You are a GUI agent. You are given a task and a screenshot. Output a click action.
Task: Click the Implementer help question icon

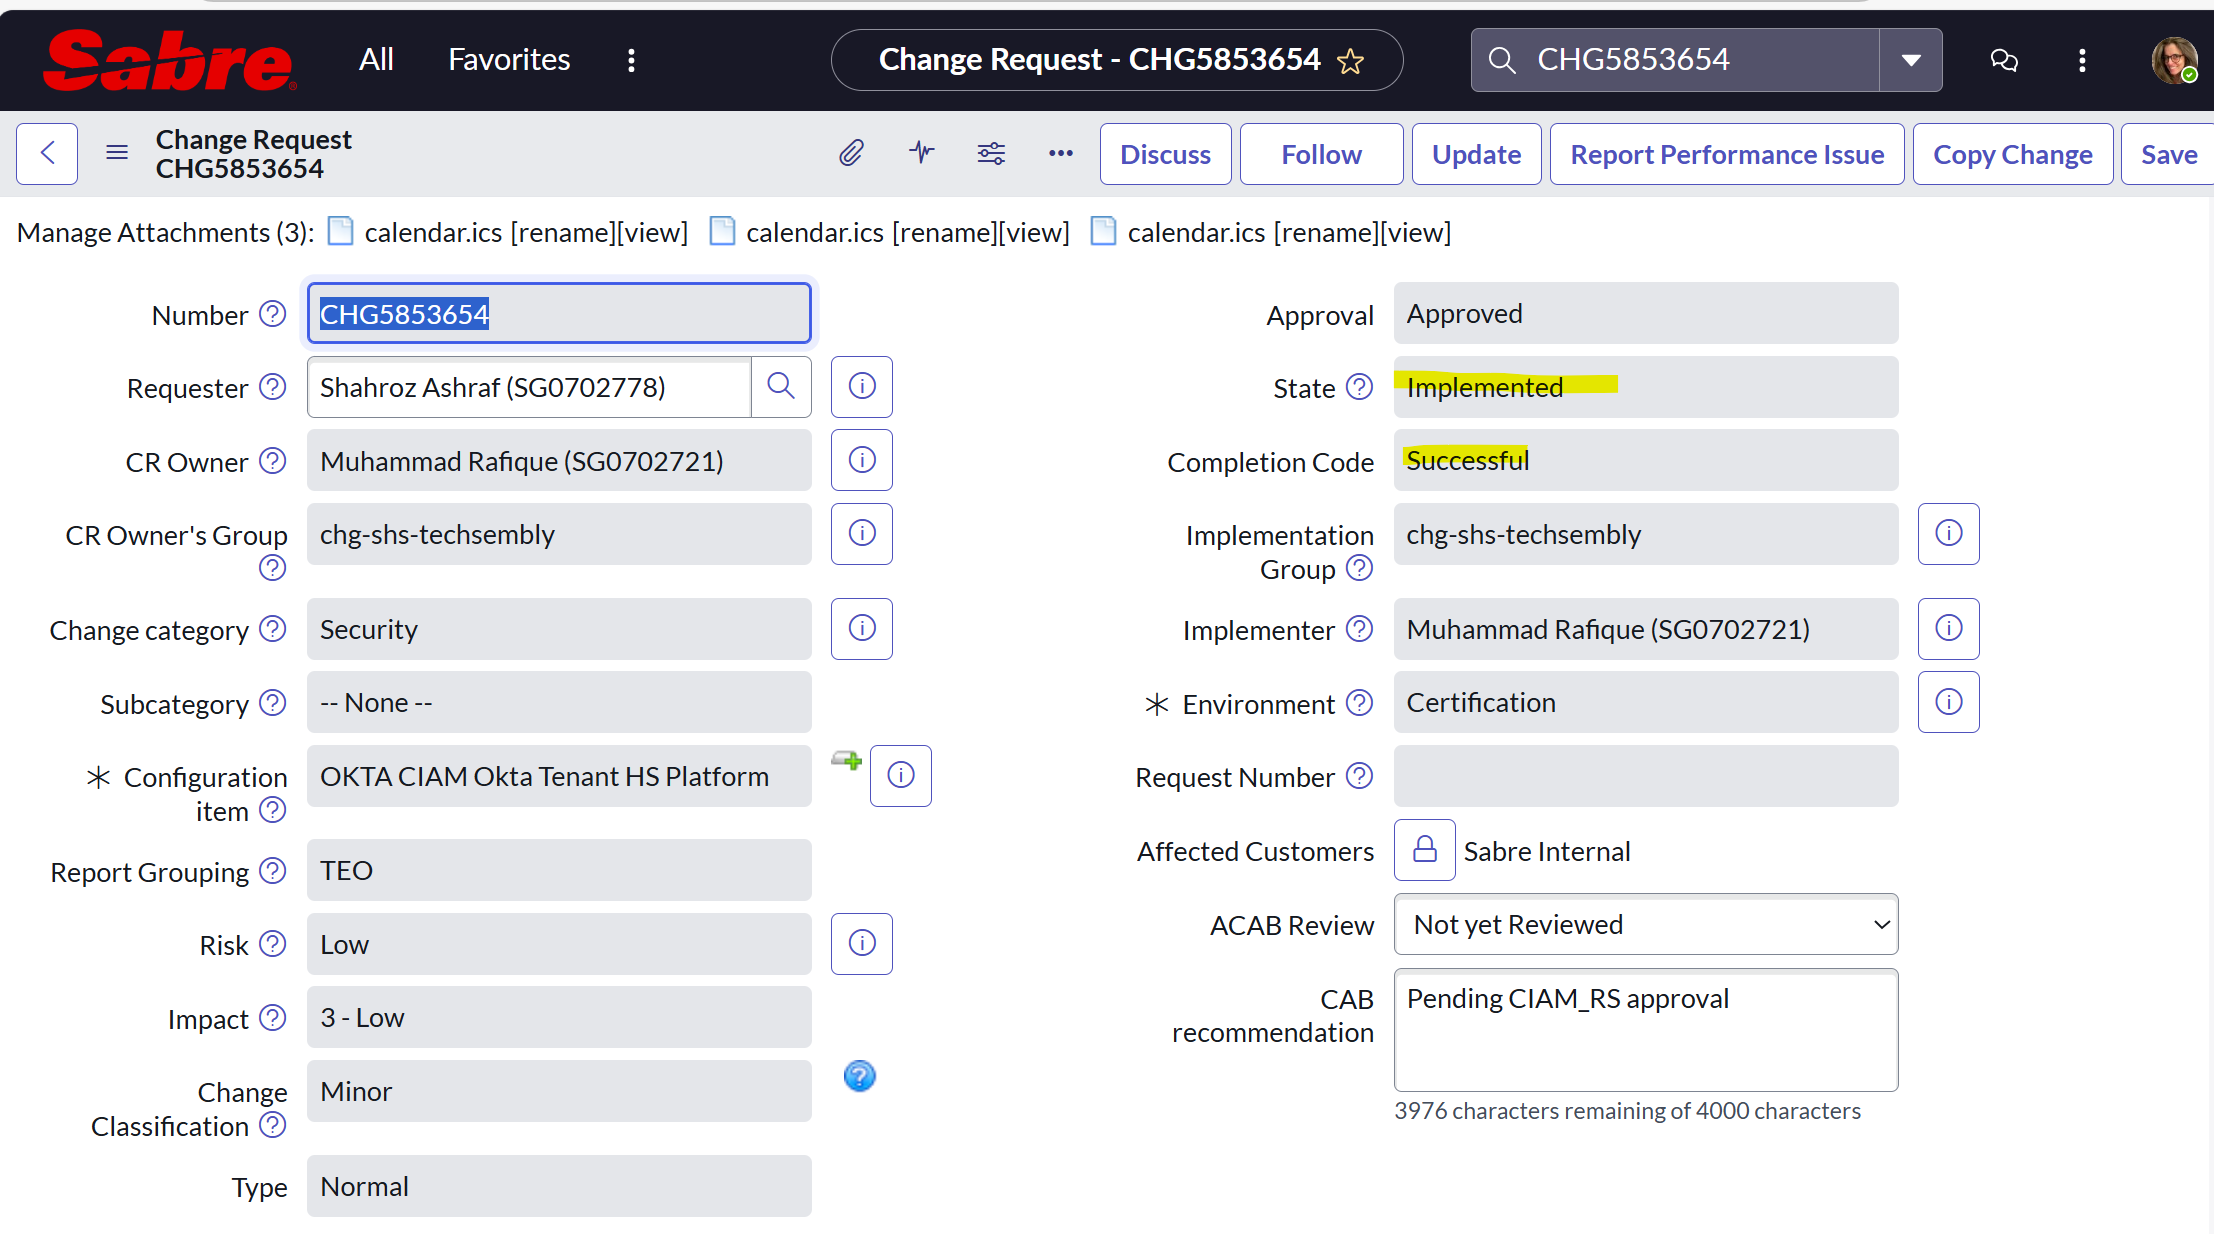[x=1359, y=628]
